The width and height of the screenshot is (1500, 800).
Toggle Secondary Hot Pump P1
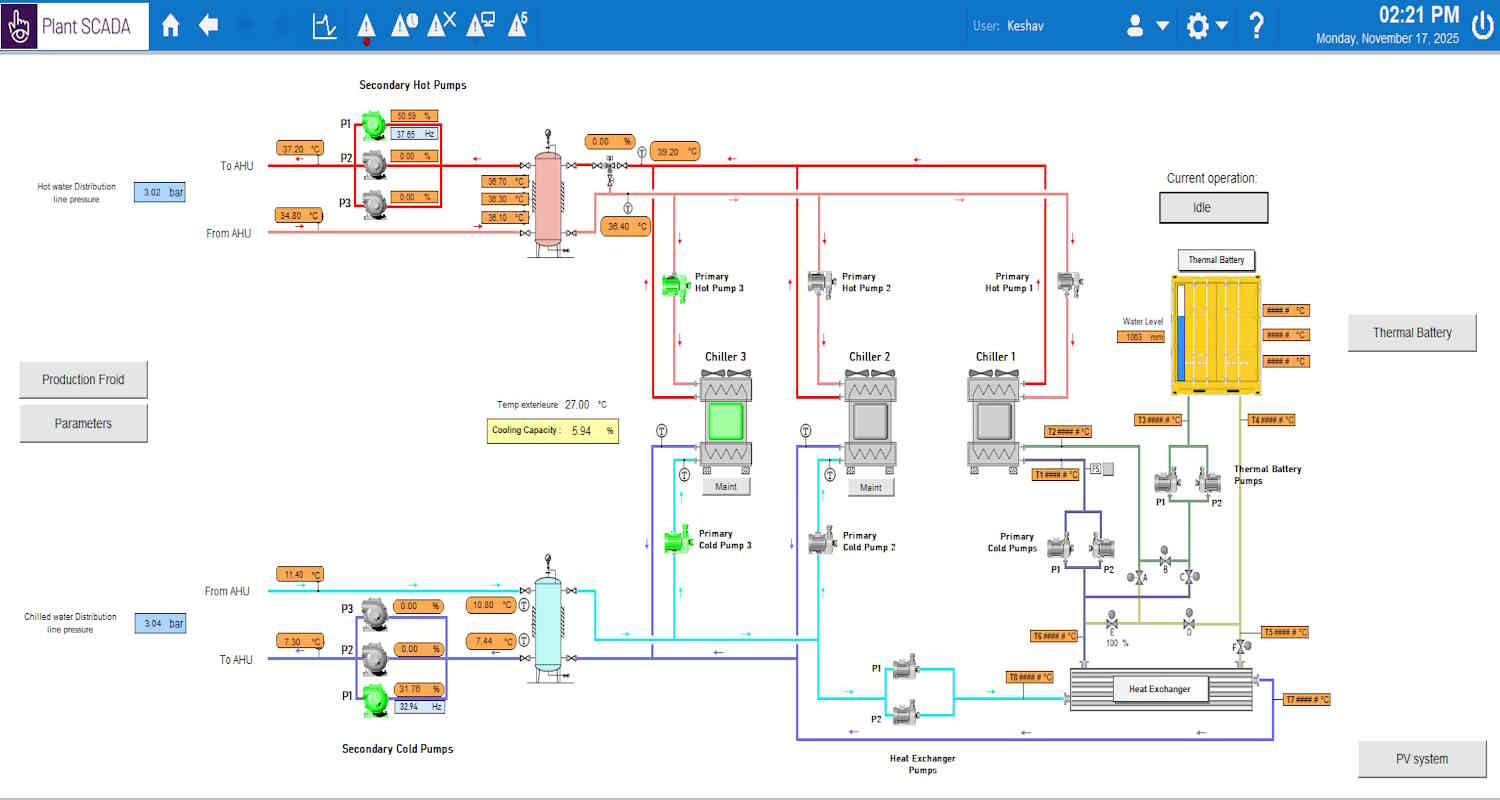373,124
